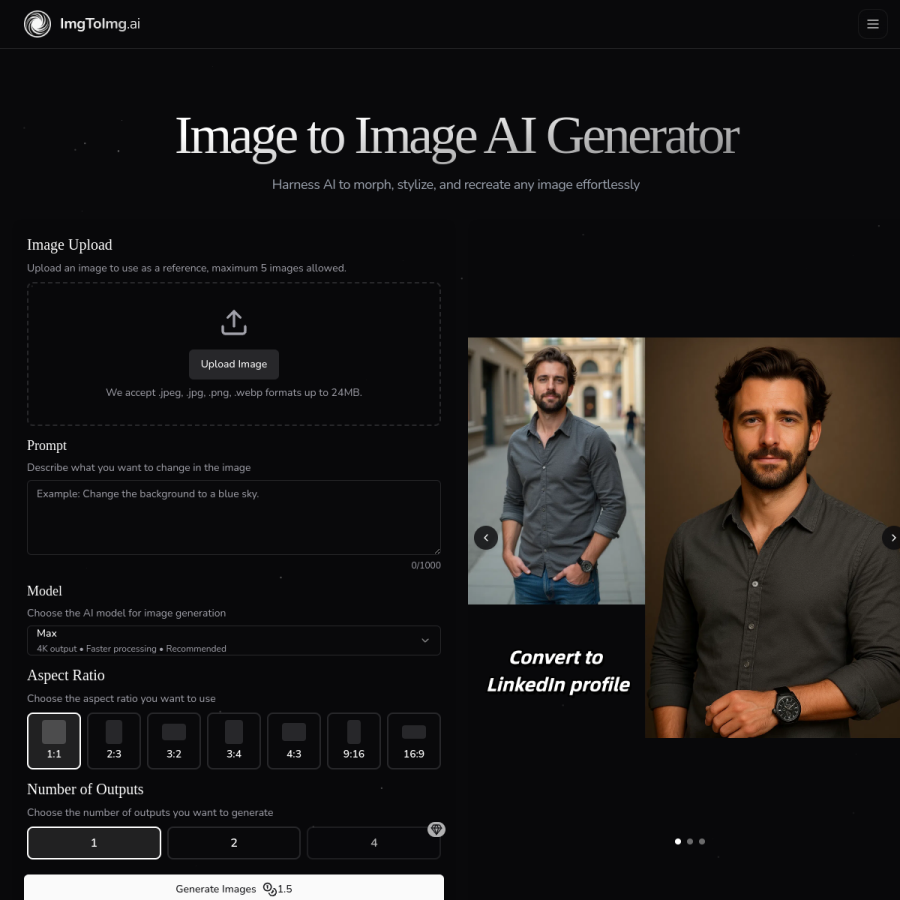Click the premium diamond badge icon
This screenshot has height=900, width=900.
click(x=436, y=829)
